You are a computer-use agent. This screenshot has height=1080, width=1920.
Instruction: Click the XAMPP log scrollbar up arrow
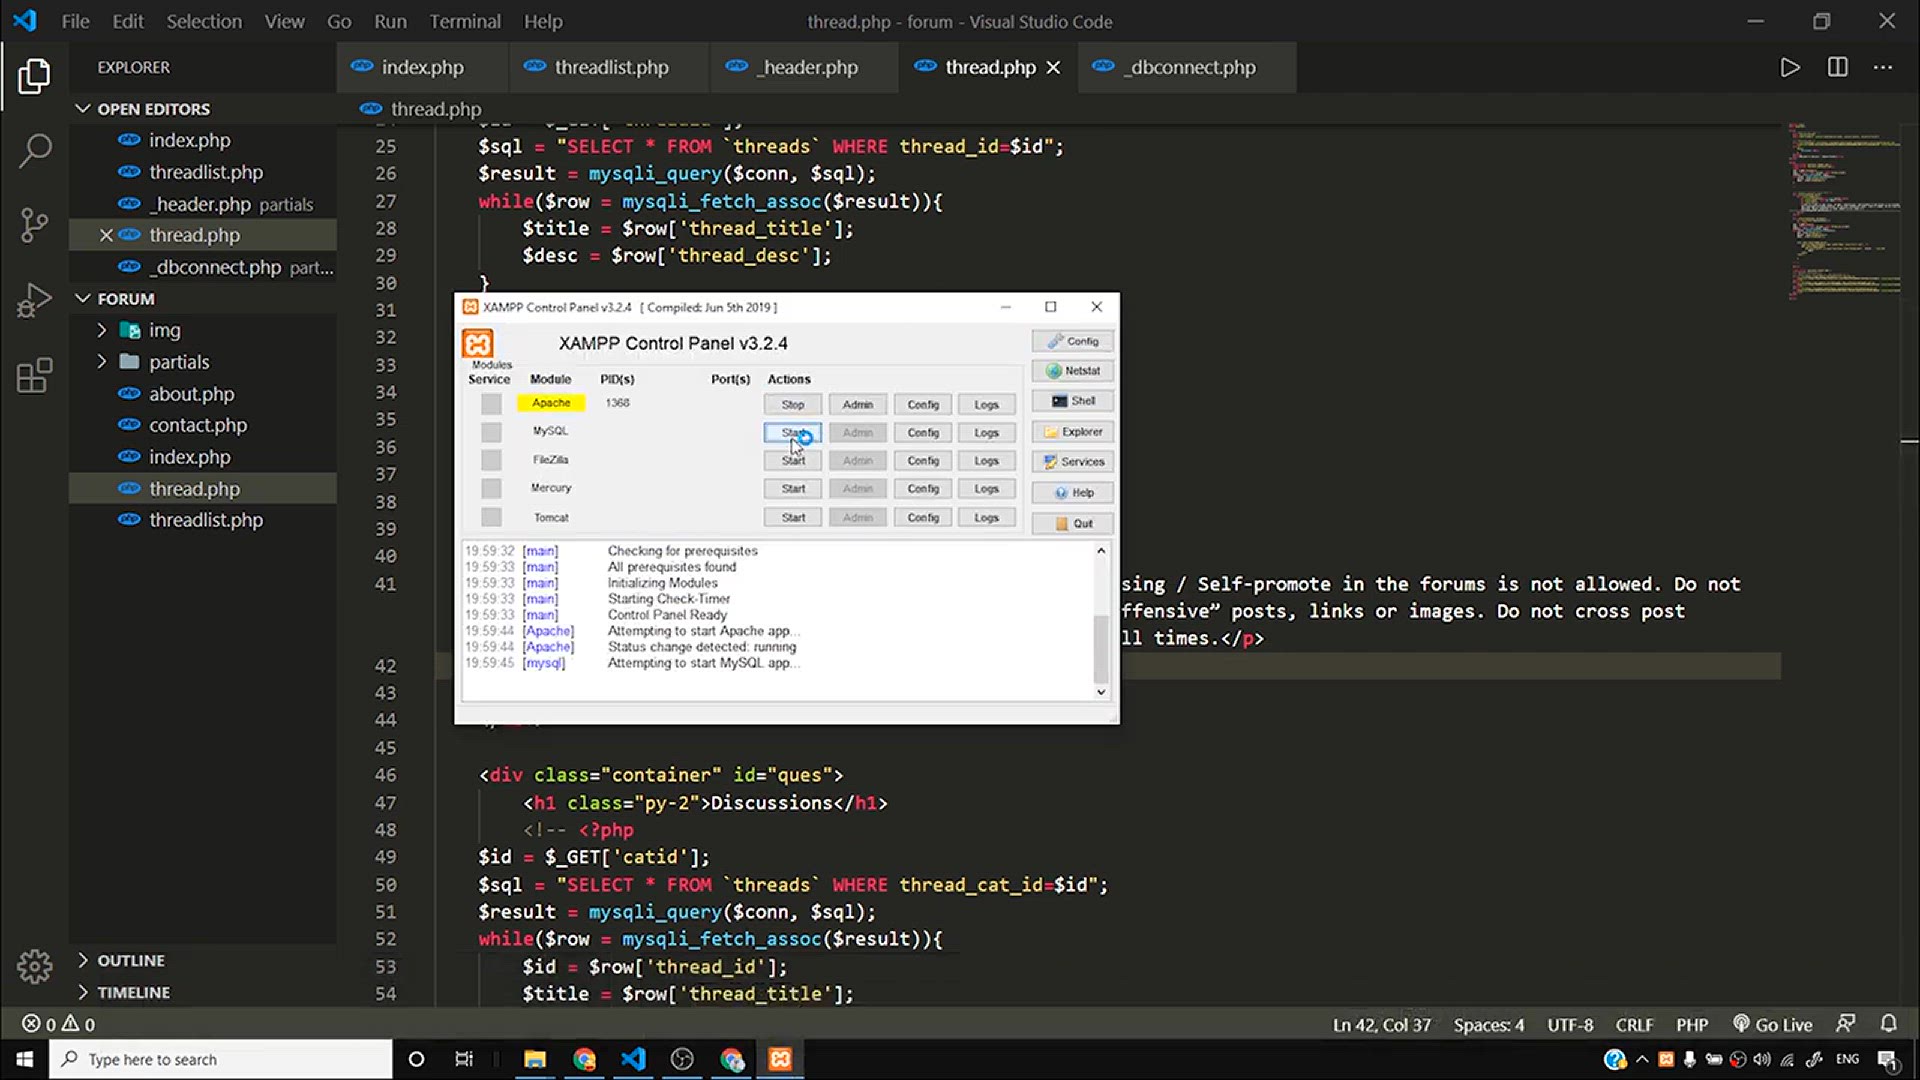click(x=1101, y=550)
